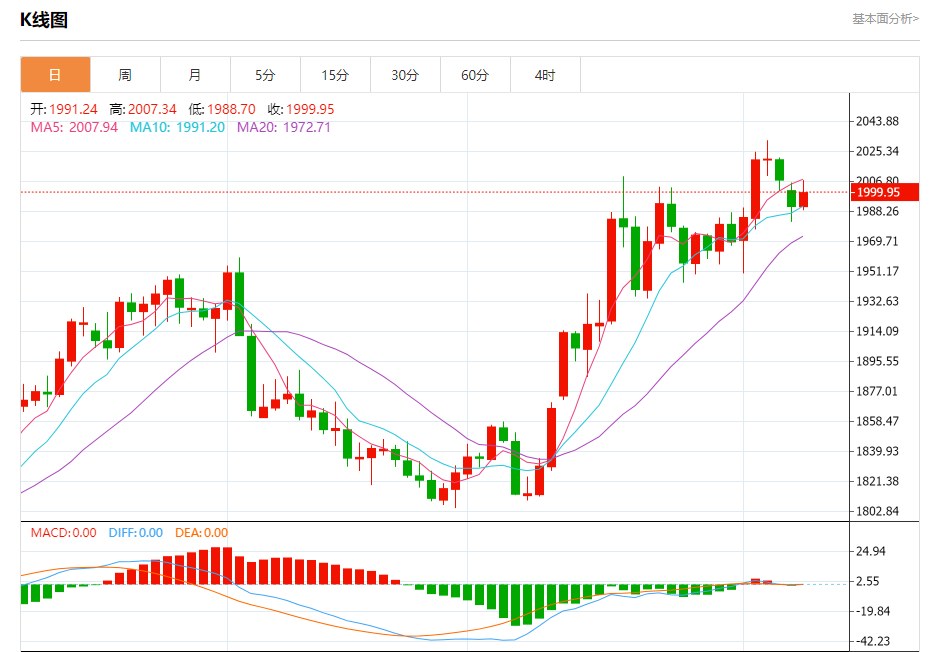
Task: Open the 基本面分析 link
Action: click(x=885, y=19)
